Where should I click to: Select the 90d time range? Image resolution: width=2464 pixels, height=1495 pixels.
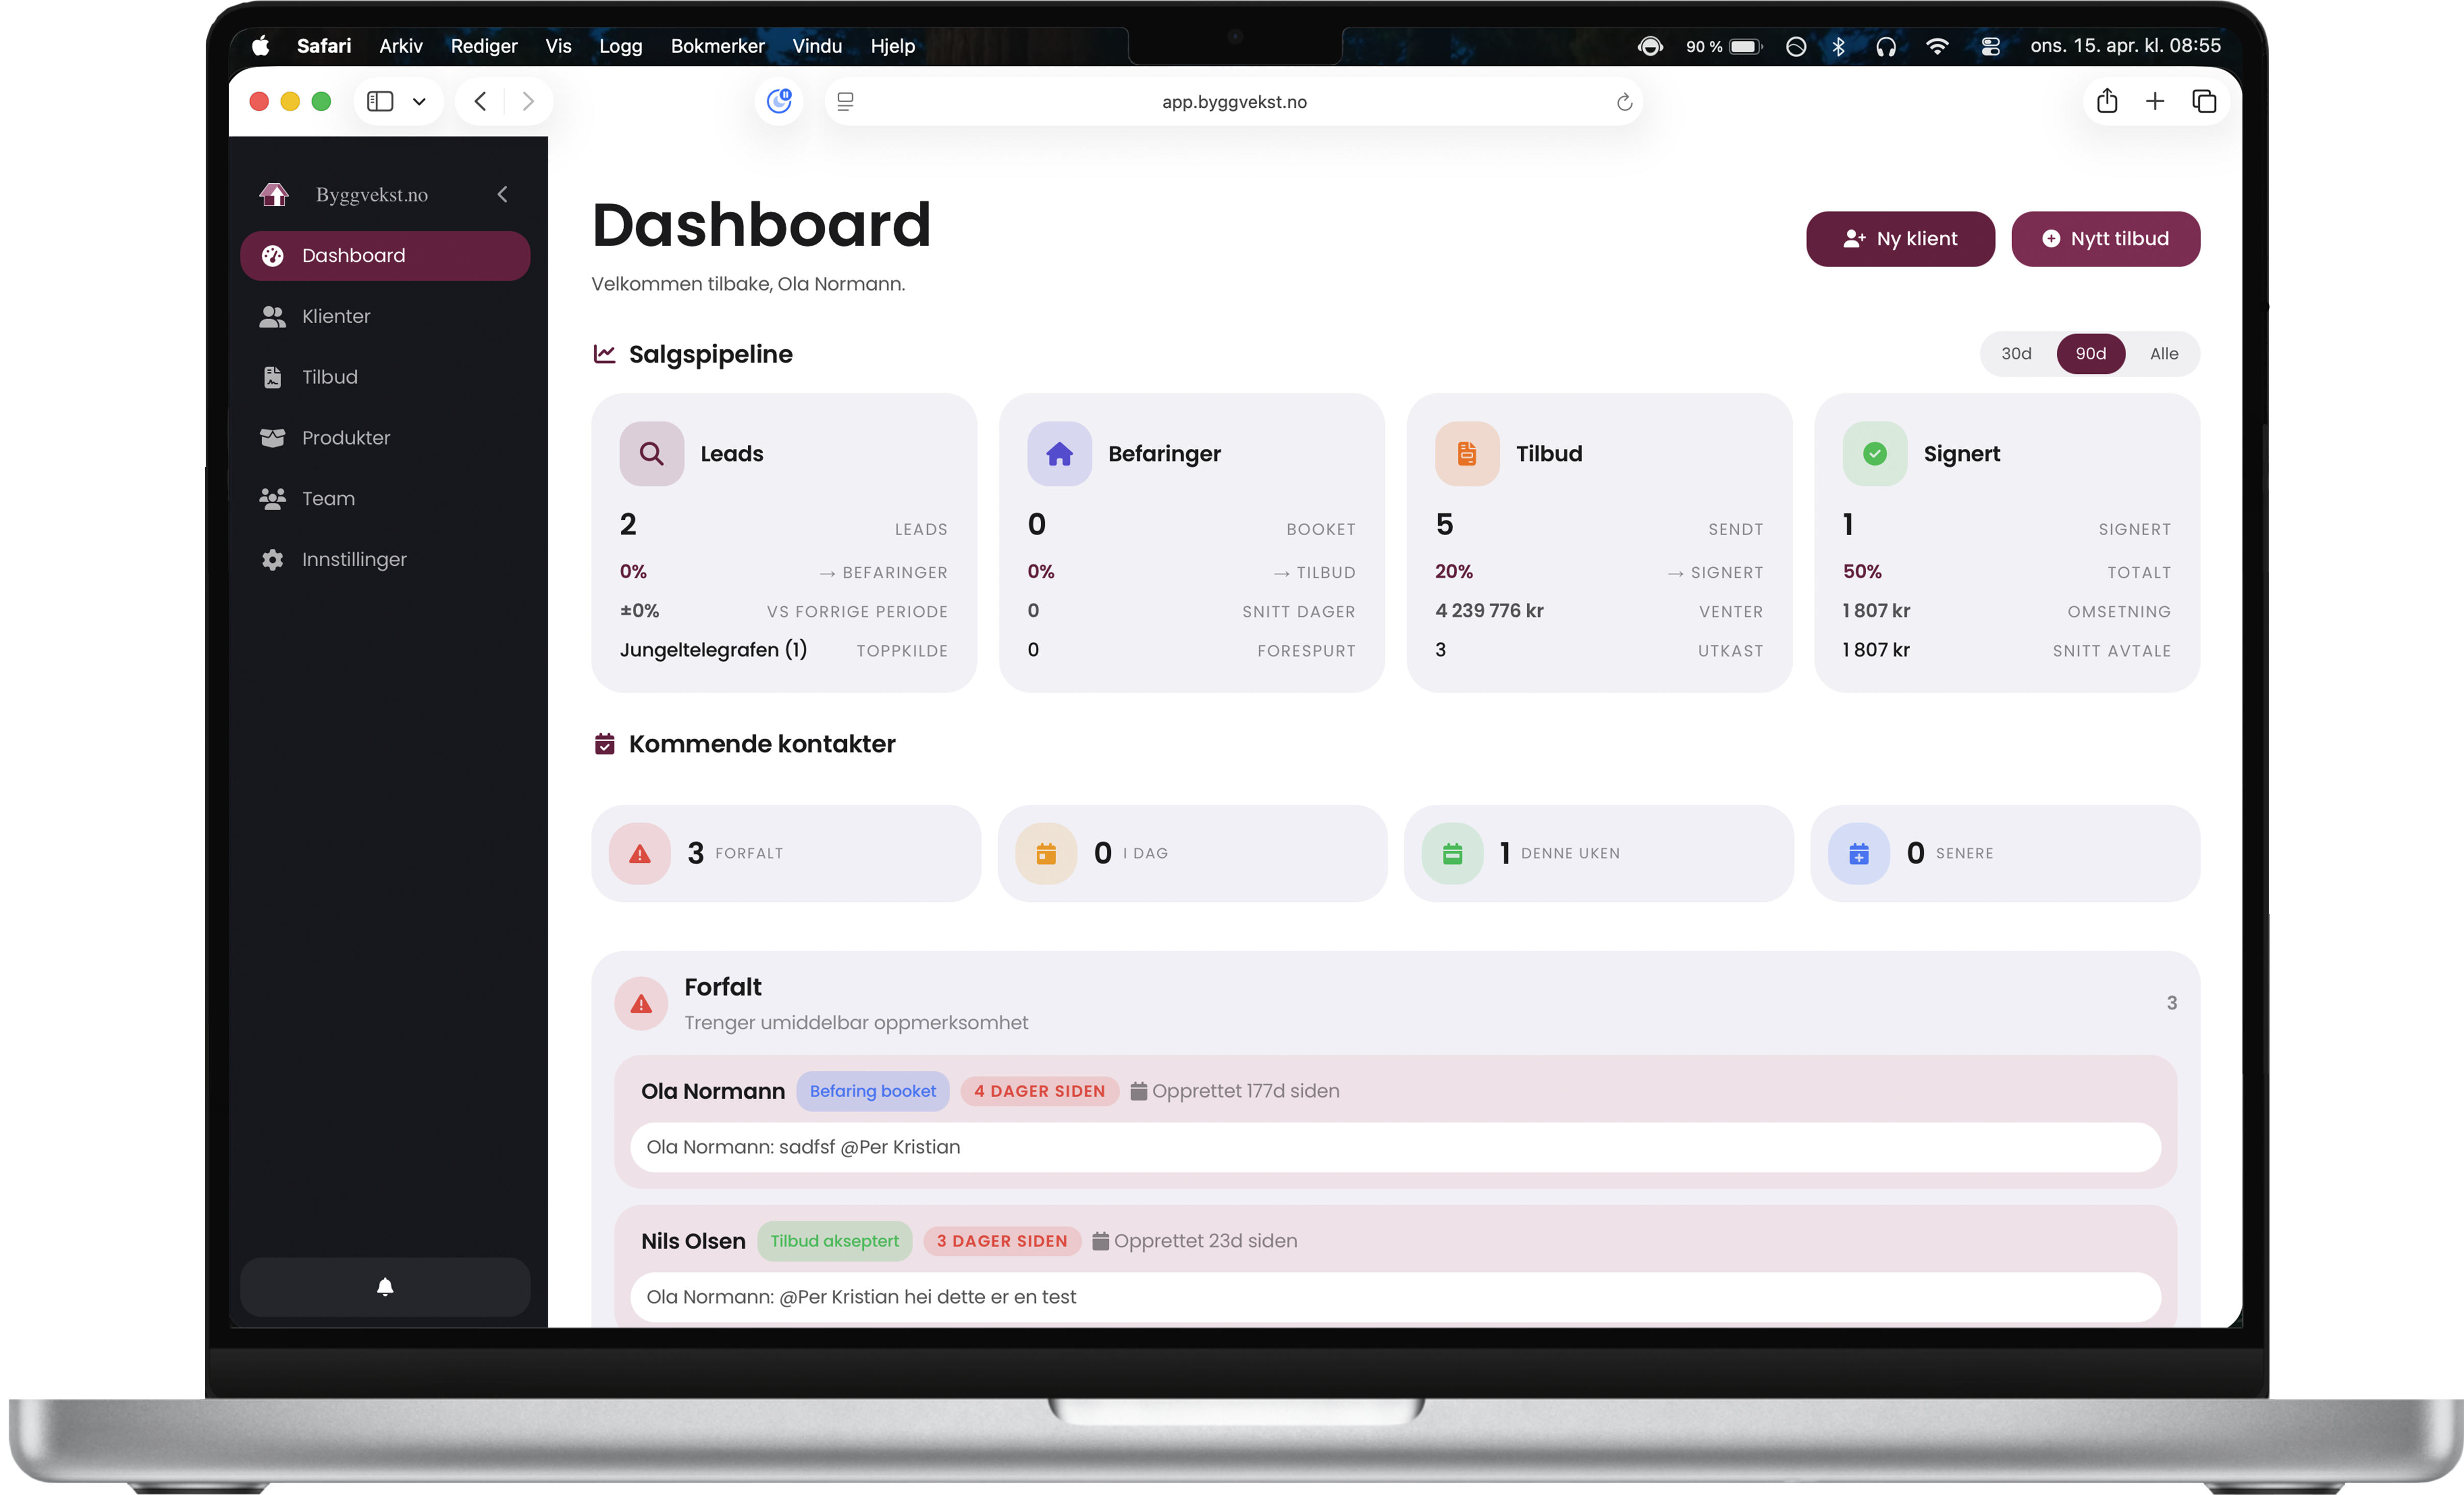[2091, 353]
